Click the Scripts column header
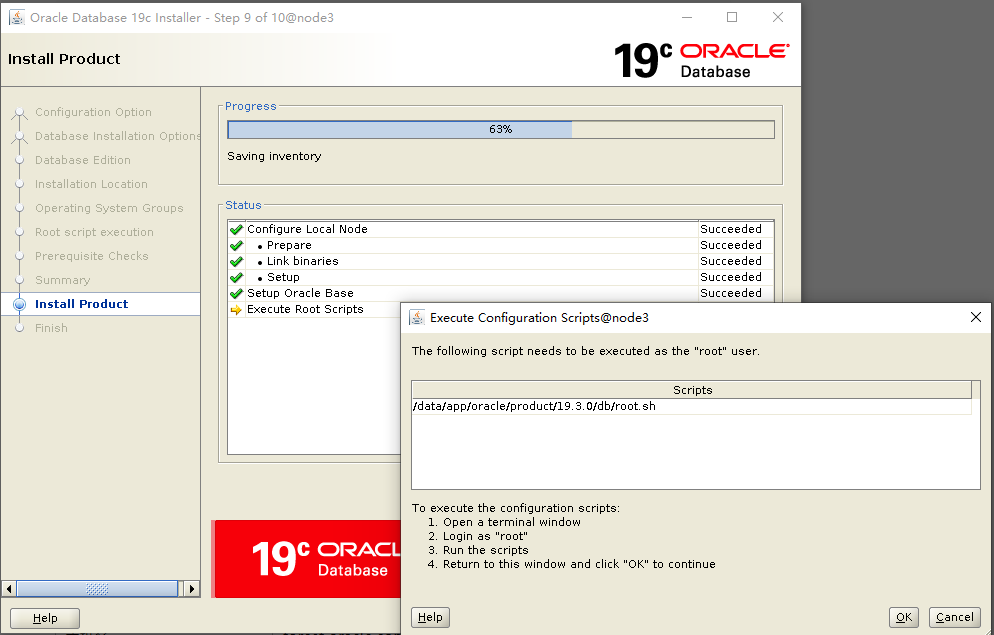994x635 pixels. [x=692, y=390]
